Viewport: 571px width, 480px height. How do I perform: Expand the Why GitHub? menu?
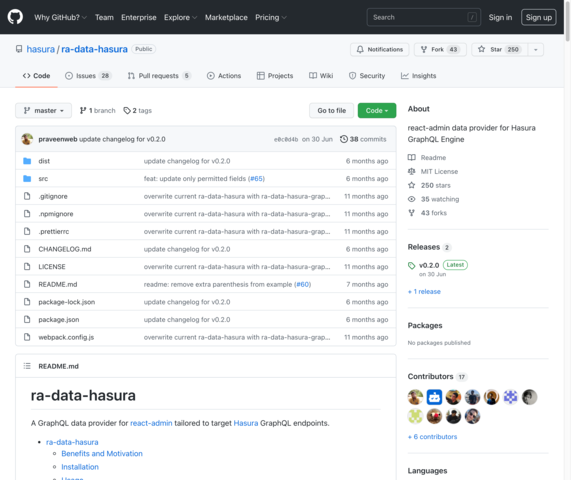60,17
